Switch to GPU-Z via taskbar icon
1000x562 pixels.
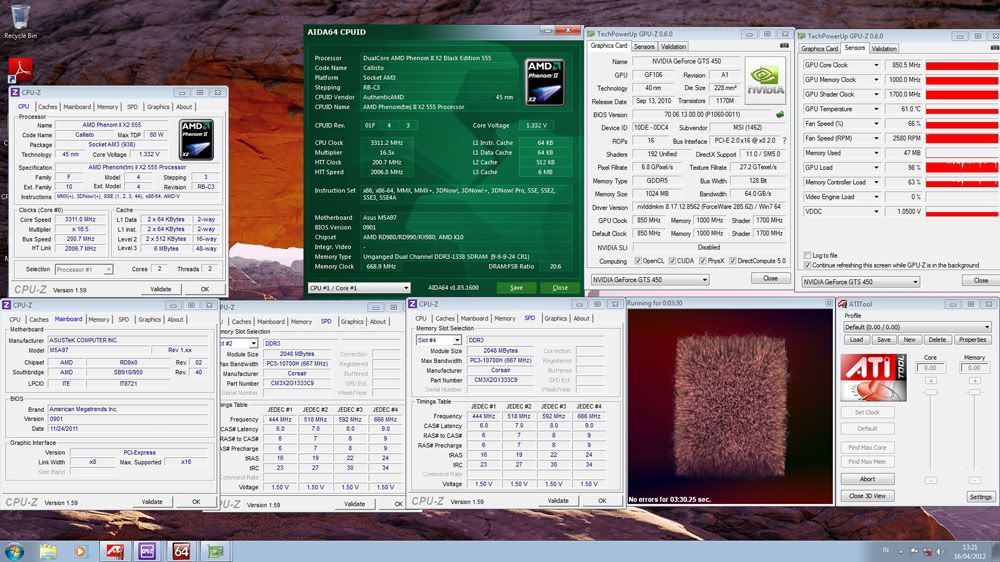pos(215,551)
